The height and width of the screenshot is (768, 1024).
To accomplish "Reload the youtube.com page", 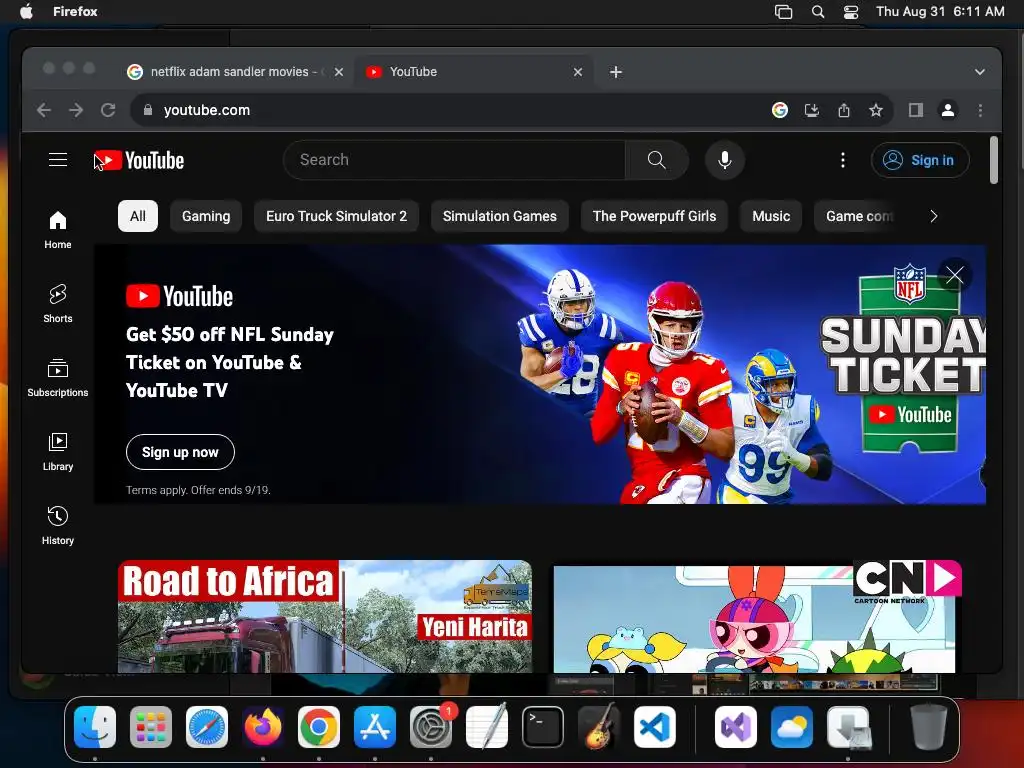I will point(108,110).
